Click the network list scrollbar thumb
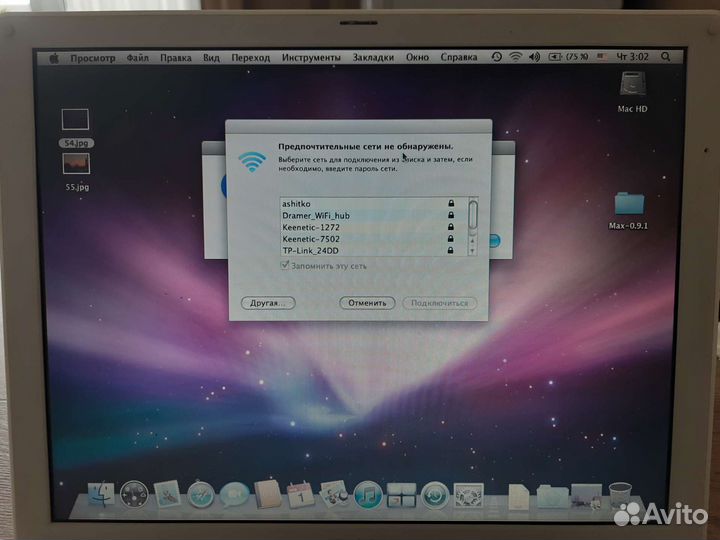Screen dimensions: 720x540 [x=472, y=214]
